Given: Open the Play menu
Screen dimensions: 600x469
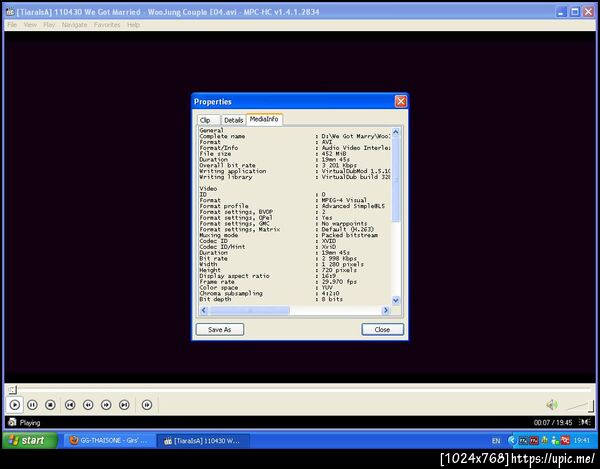Looking at the screenshot, I should point(49,25).
